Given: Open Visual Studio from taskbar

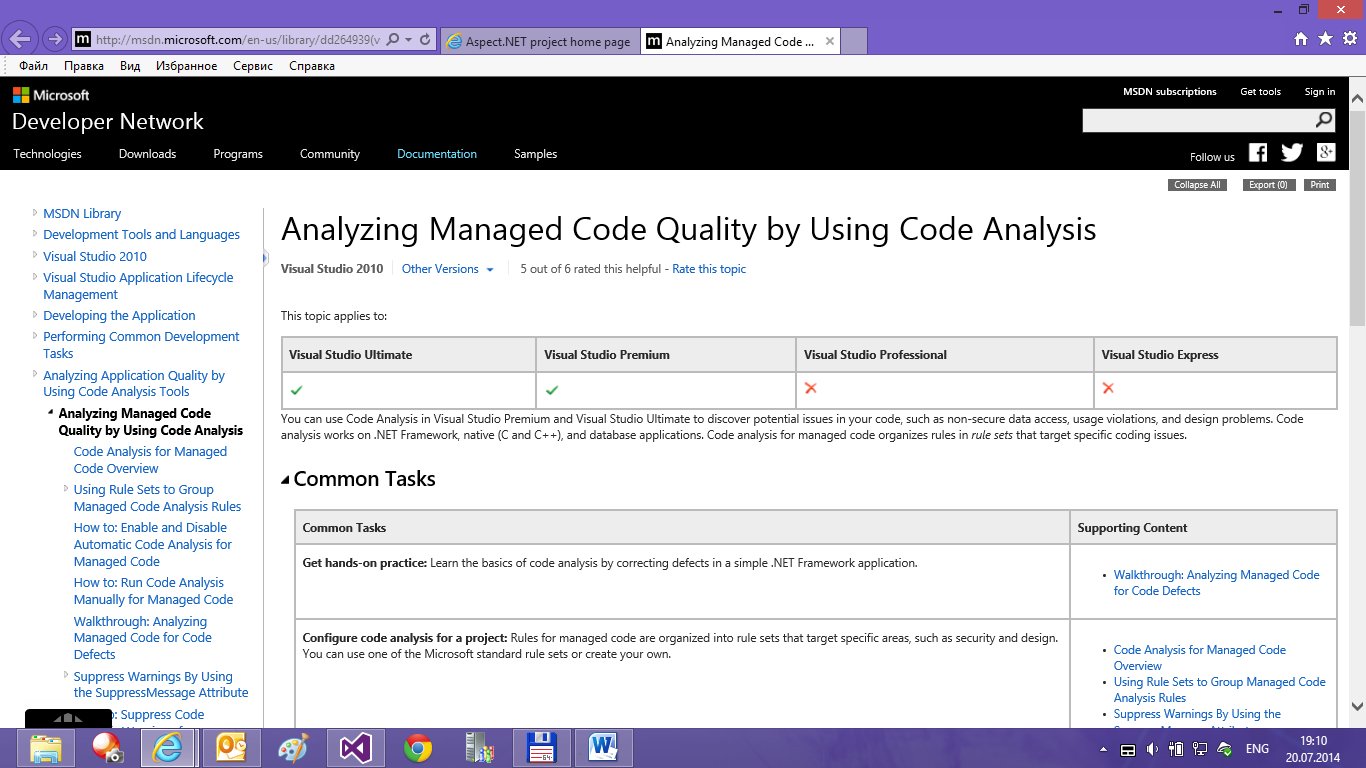Looking at the screenshot, I should [x=355, y=747].
